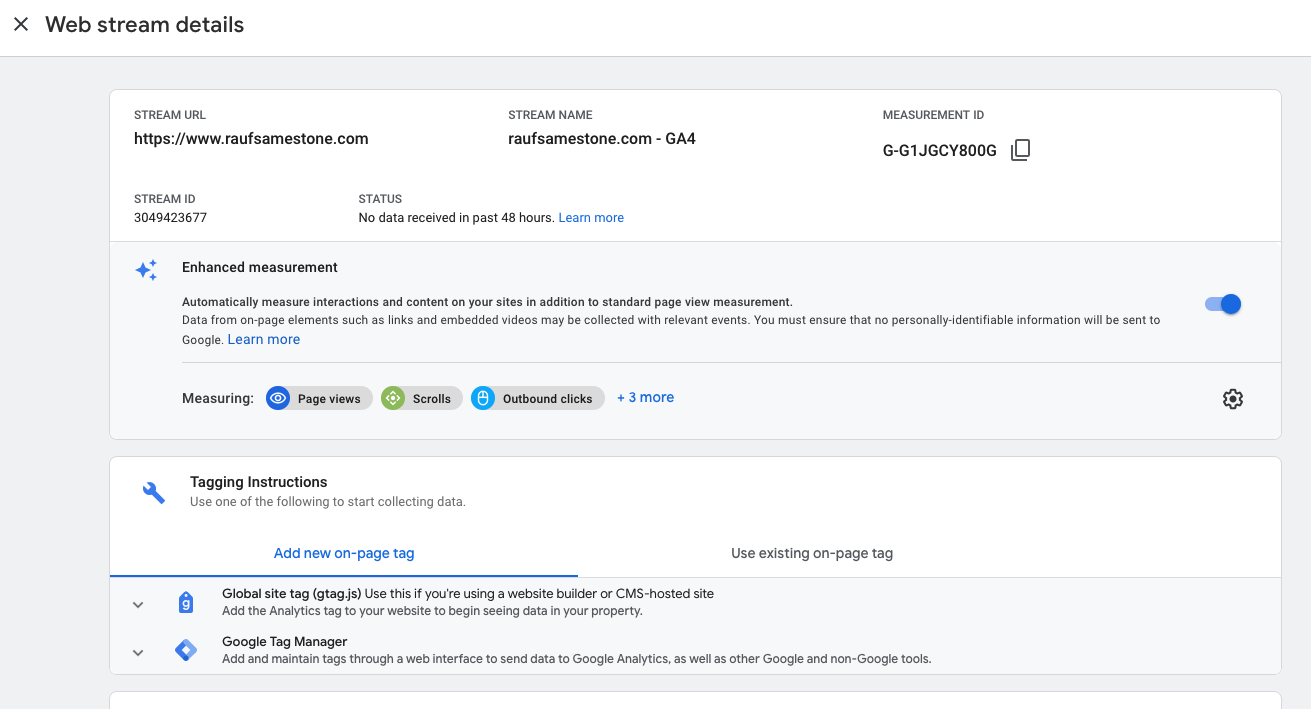Screen dimensions: 1311x709
Task: Select the Outbound clicks chip
Action: click(538, 398)
